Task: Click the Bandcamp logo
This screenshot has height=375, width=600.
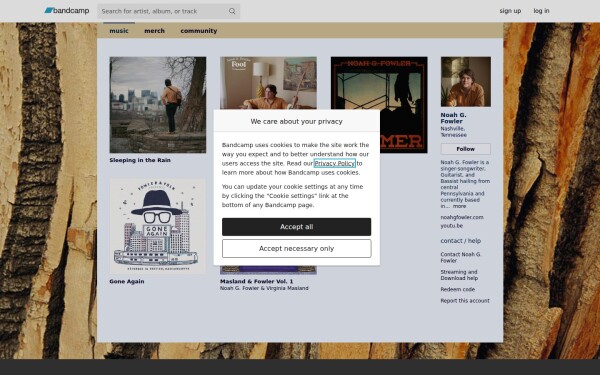Action: [67, 11]
